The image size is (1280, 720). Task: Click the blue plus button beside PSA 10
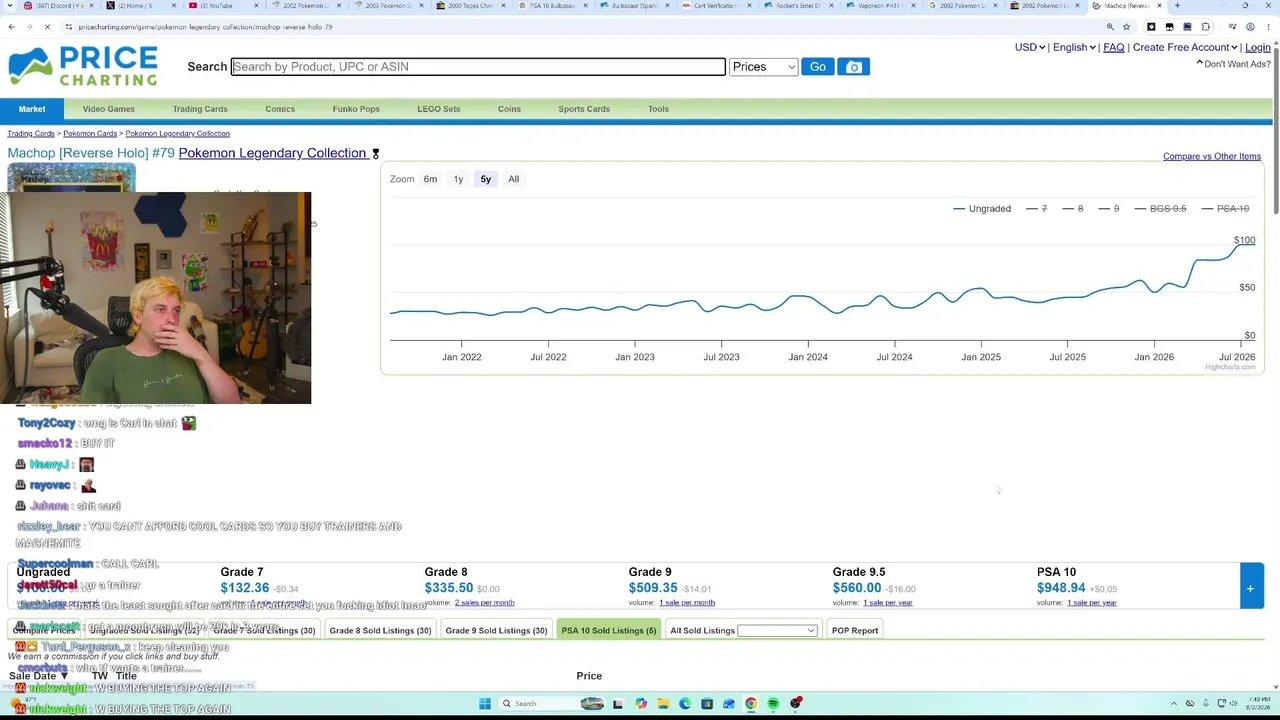[x=1250, y=588]
